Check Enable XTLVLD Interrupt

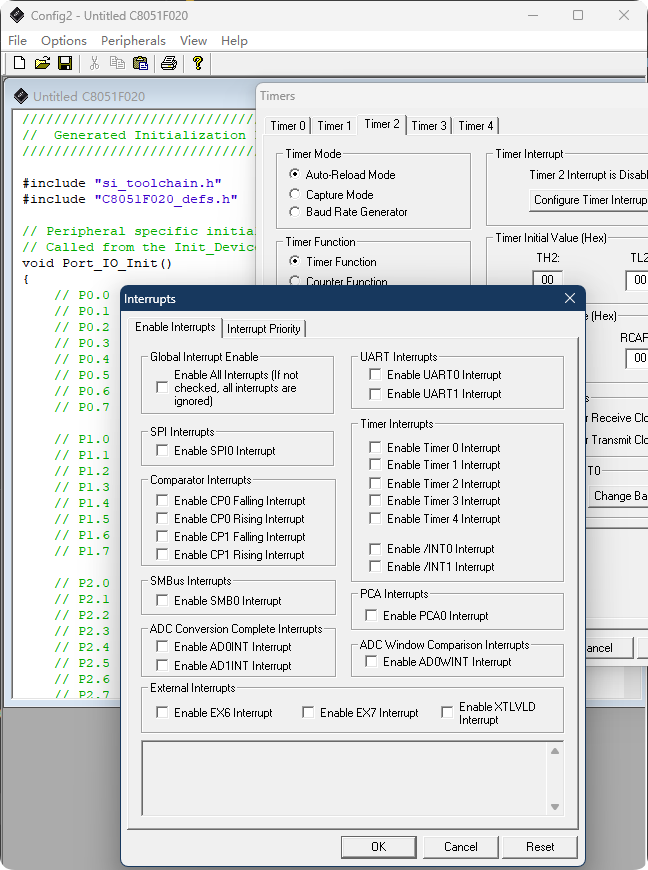[447, 712]
